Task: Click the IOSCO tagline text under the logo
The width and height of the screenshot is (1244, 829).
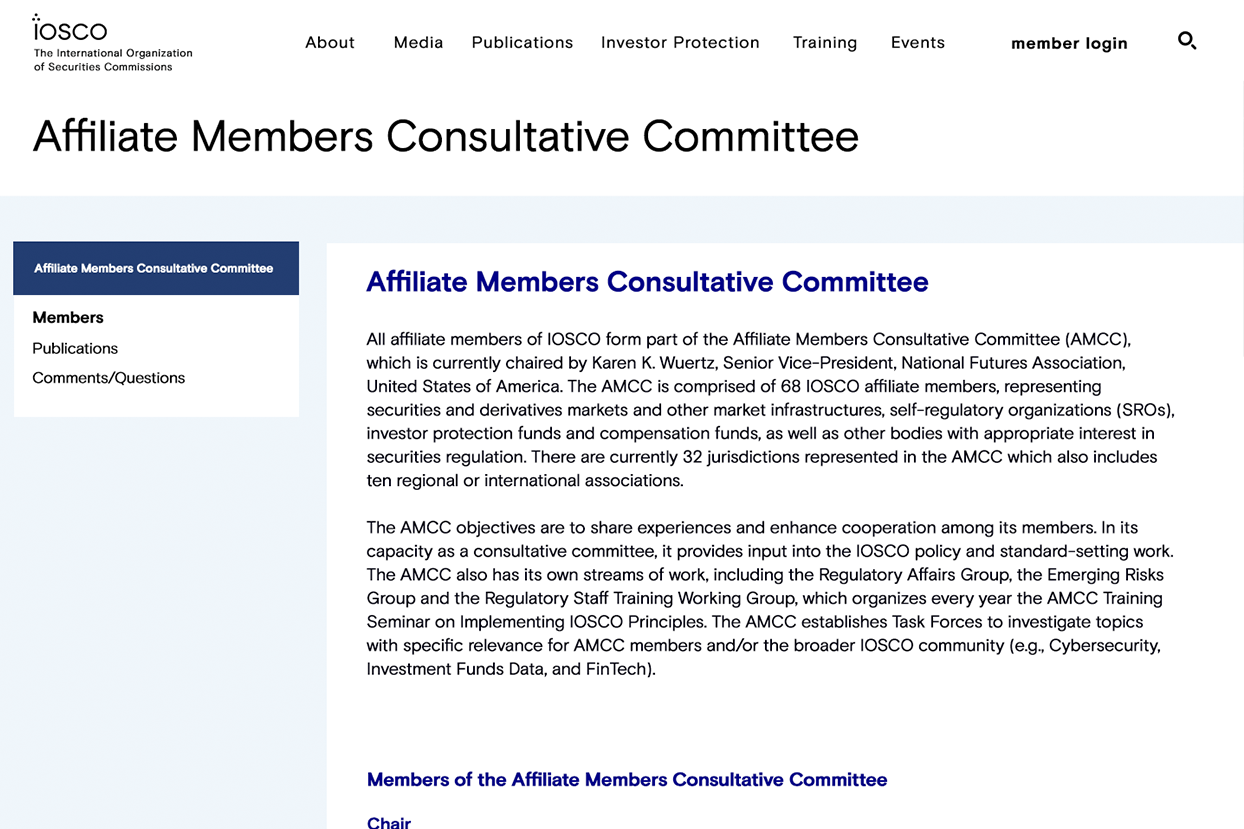Action: point(111,60)
